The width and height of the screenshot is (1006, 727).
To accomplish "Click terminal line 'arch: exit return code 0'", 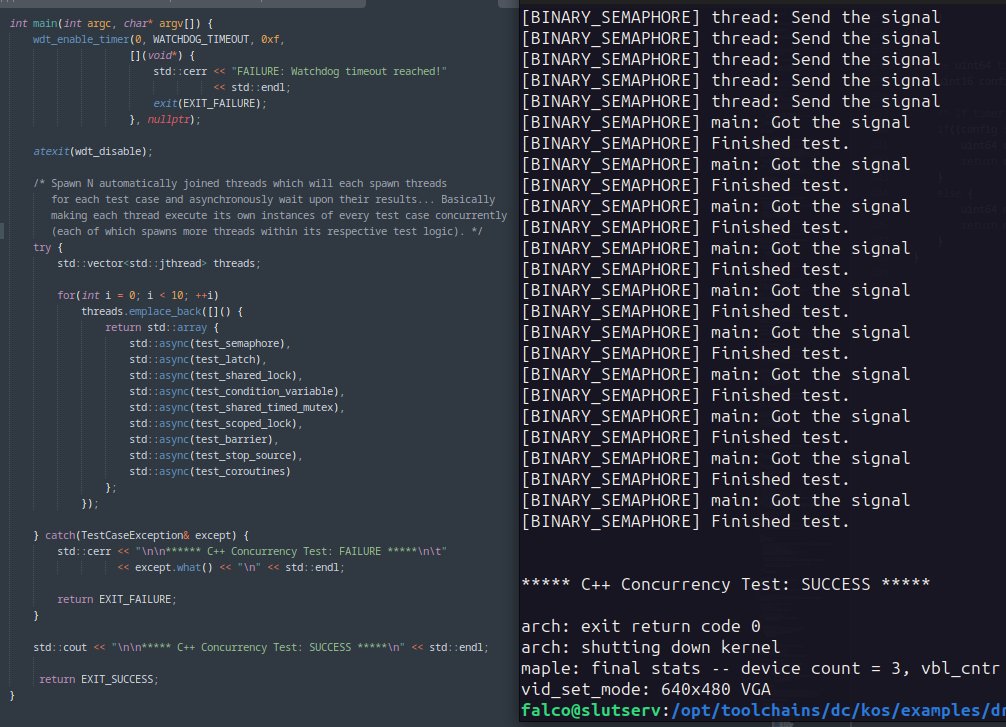I will (641, 626).
